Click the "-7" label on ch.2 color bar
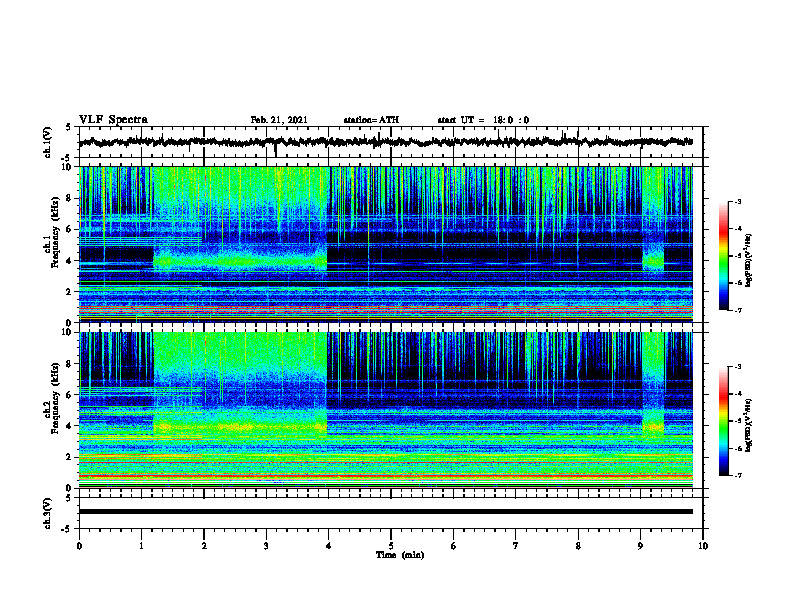 738,476
